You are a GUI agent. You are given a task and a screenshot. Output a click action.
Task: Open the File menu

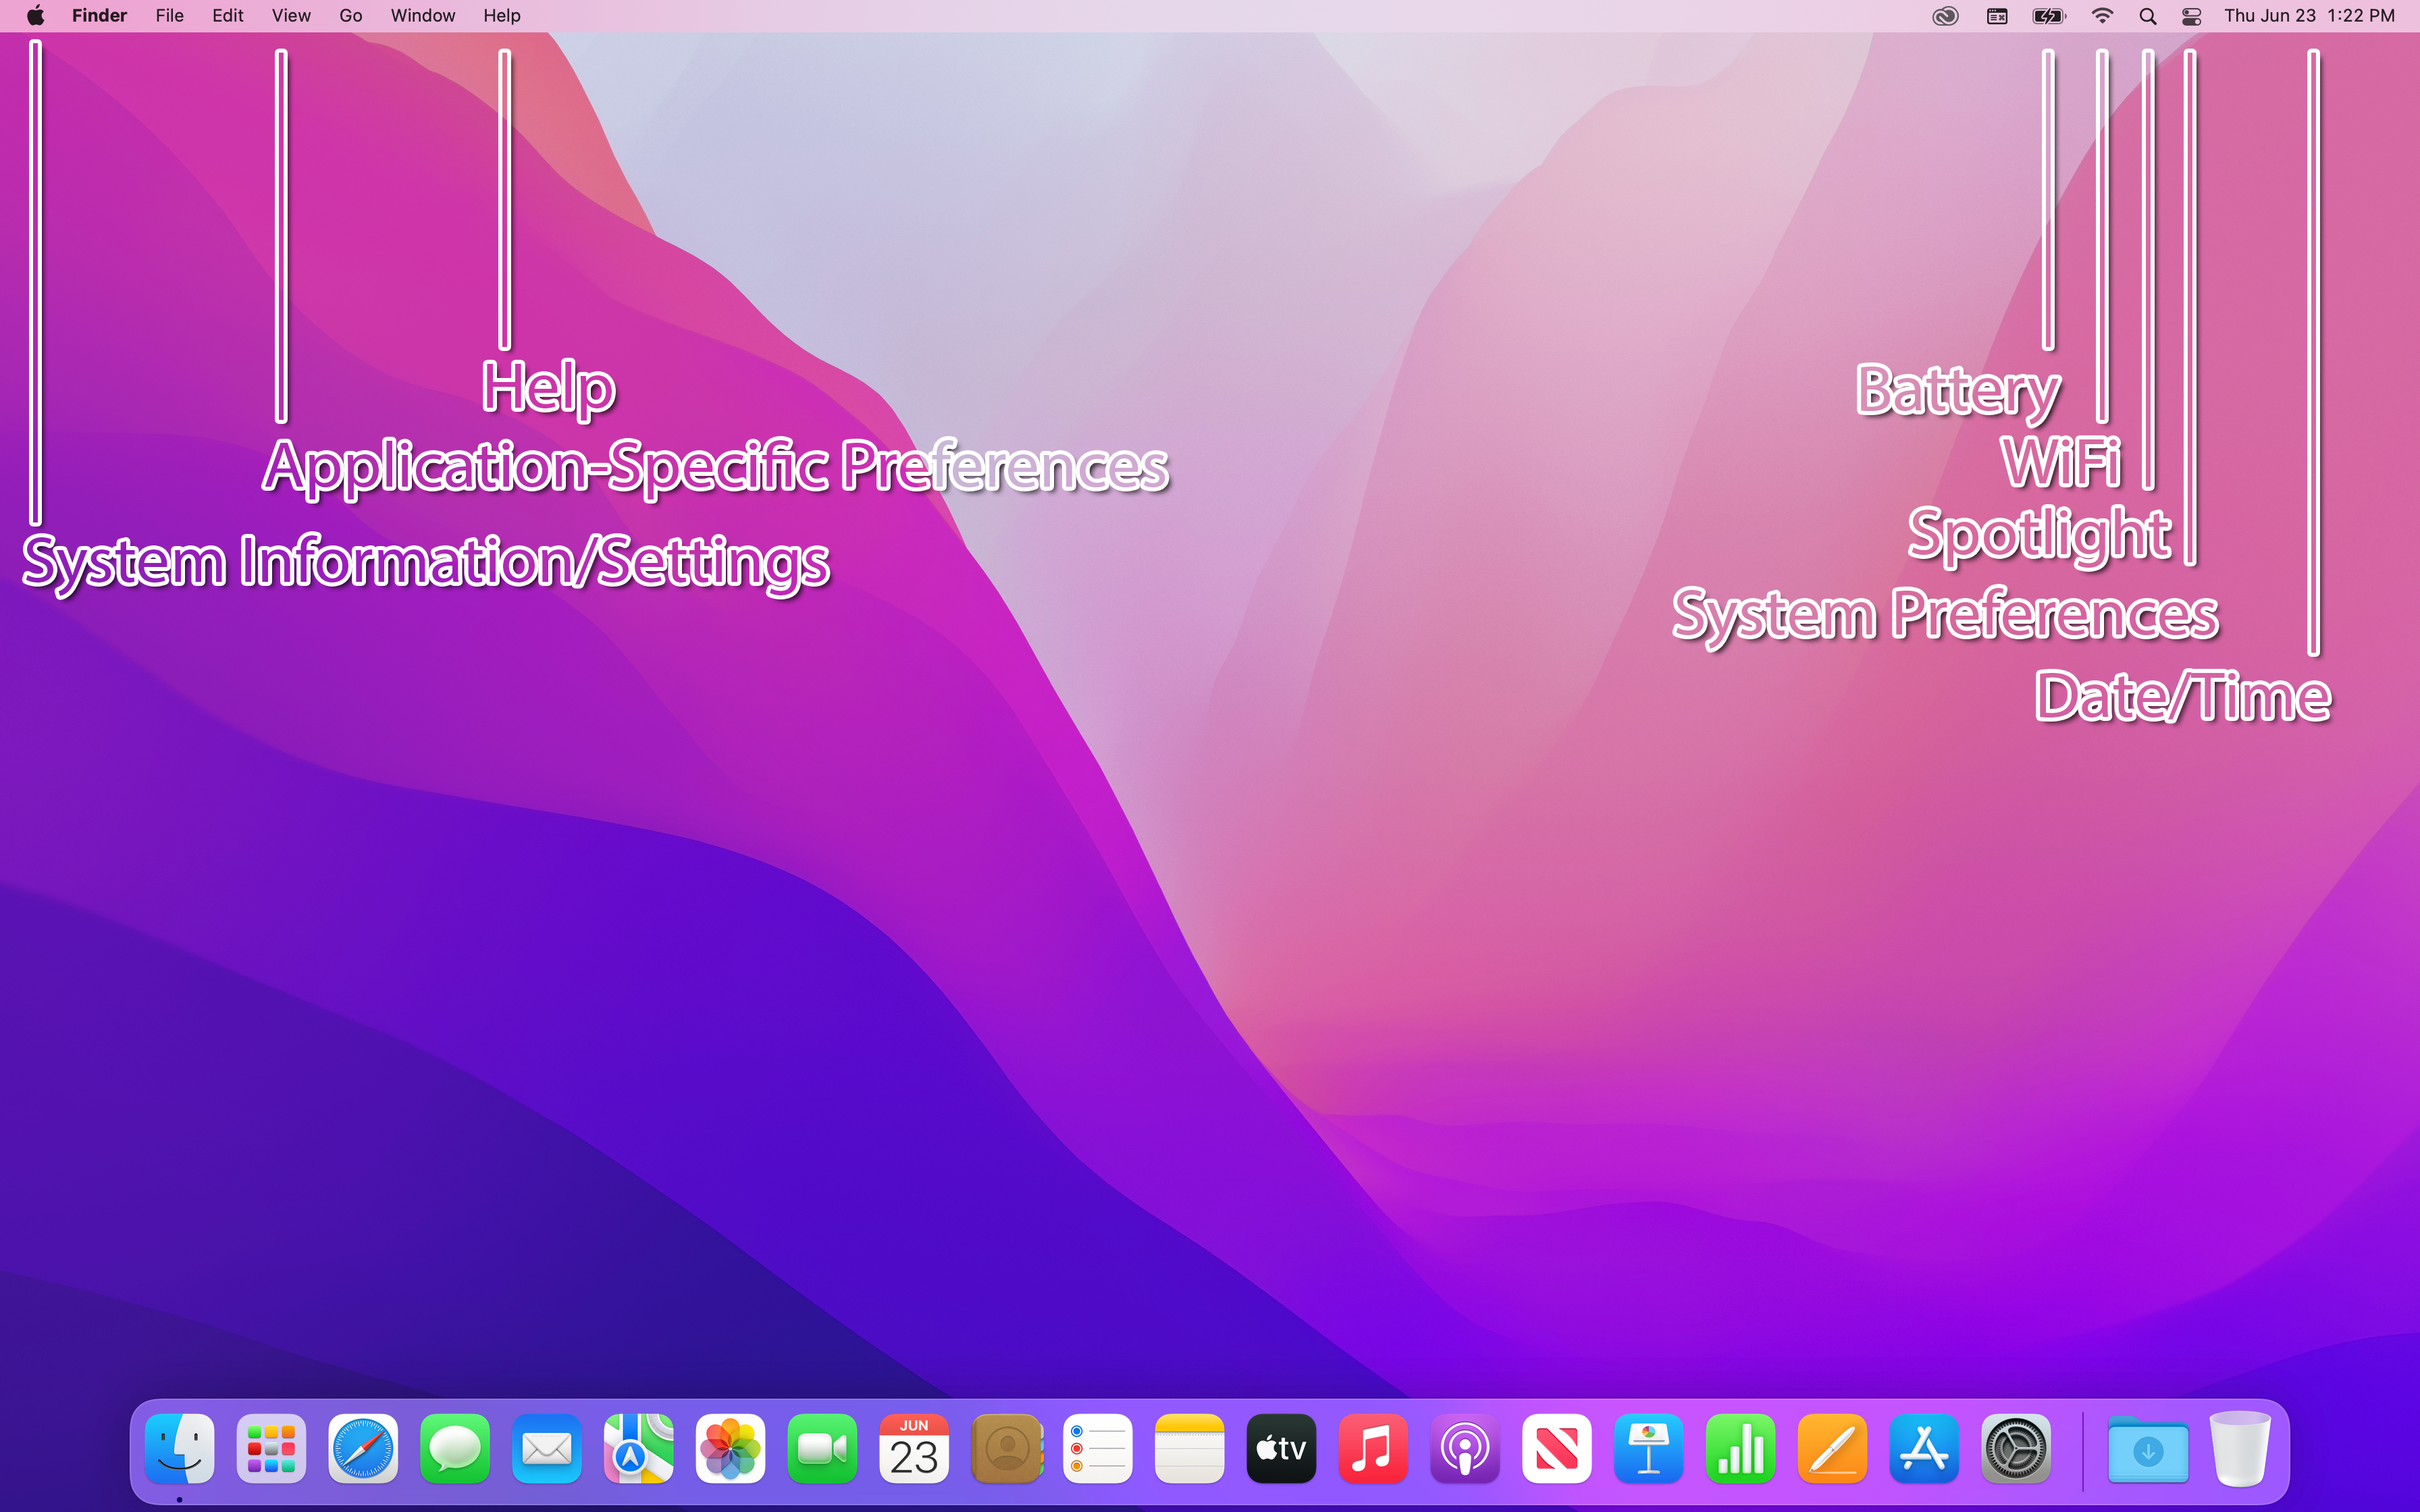pos(169,15)
